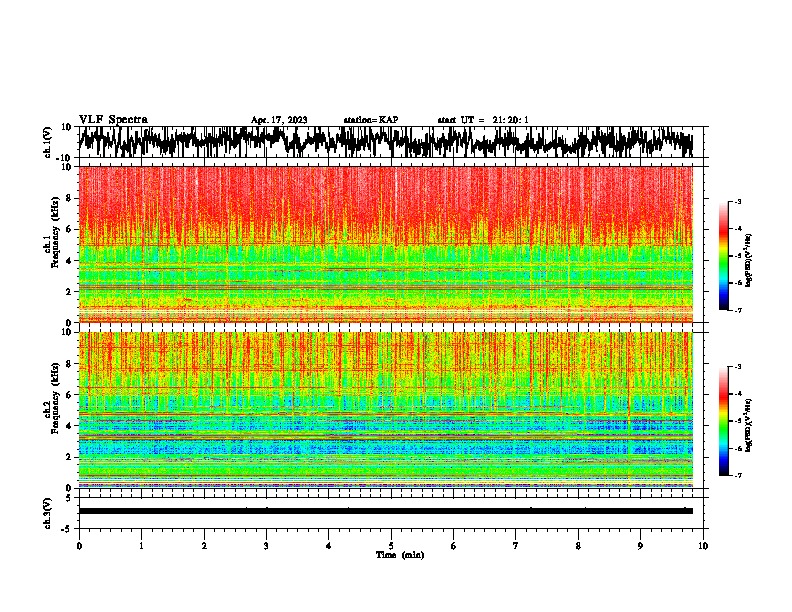Click the "-7" tick on ch.1 color bar
Image resolution: width=792 pixels, height=612 pixels.
(738, 310)
